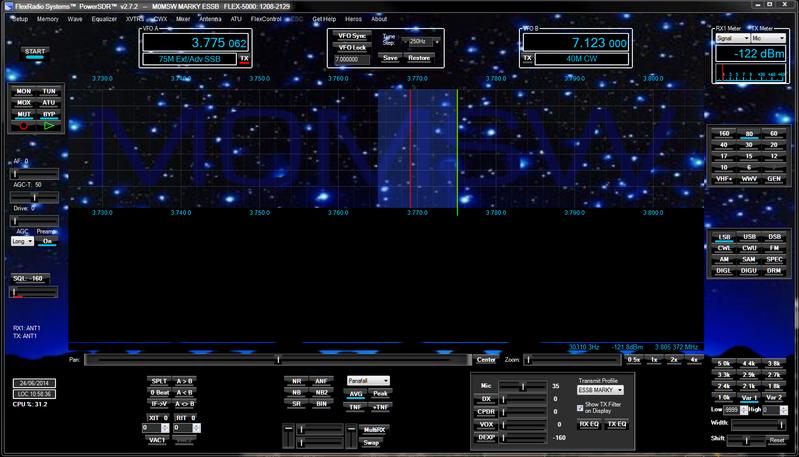Screen dimensions: 799x457
Task: Enable ANF auto notch filter
Action: pos(321,381)
